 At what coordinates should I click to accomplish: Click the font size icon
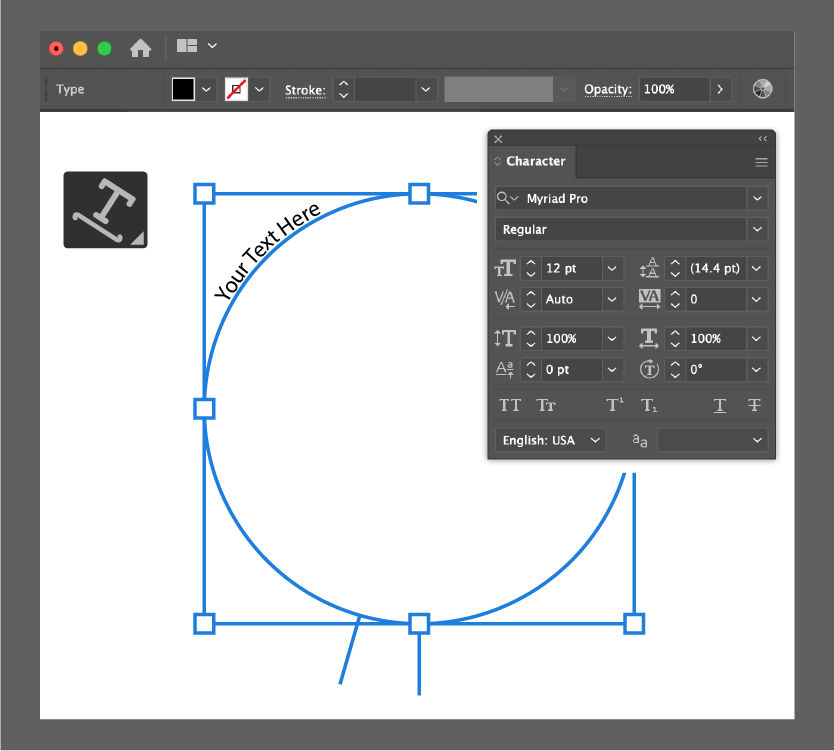[505, 268]
